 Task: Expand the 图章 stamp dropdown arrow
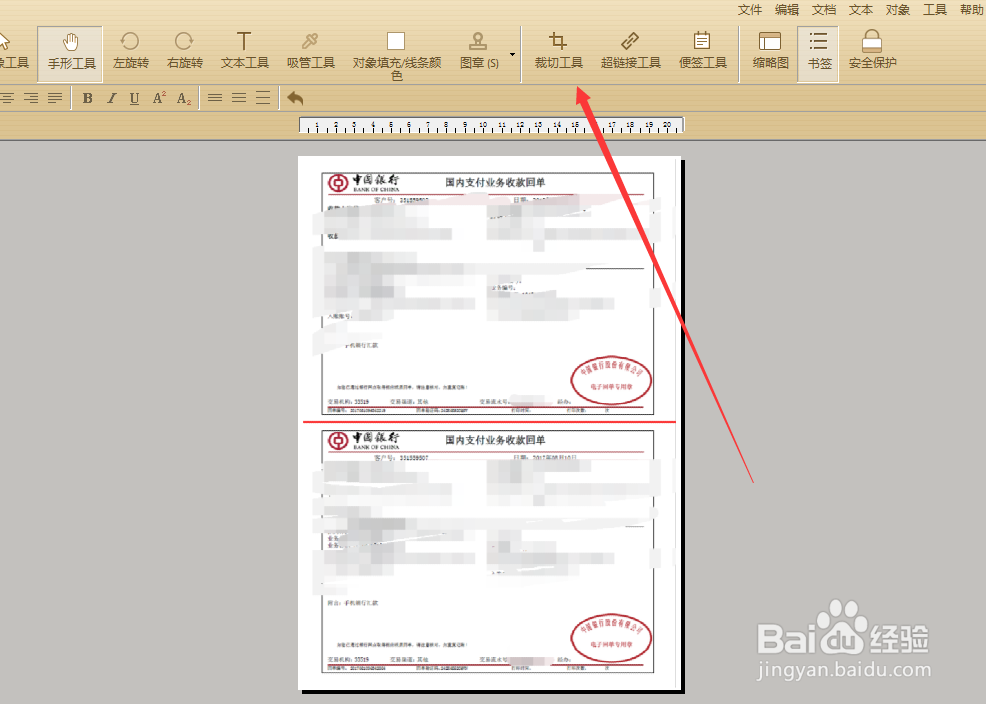point(512,55)
